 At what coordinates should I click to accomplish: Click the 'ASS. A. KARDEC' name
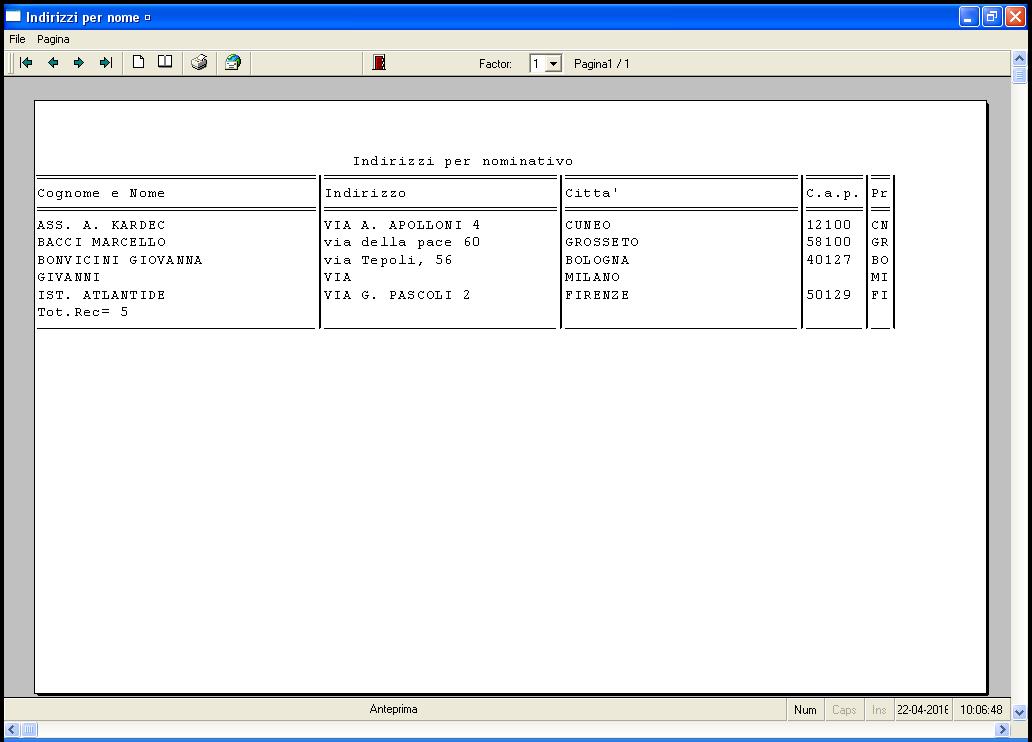101,225
